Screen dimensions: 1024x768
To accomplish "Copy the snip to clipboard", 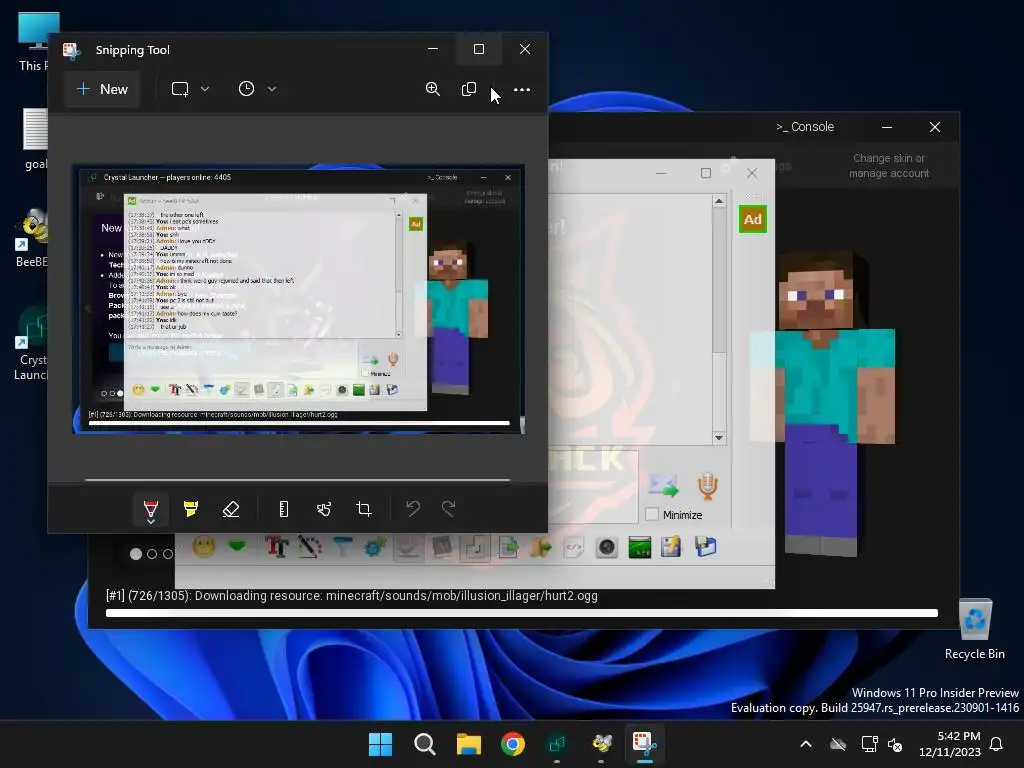I will coord(469,89).
